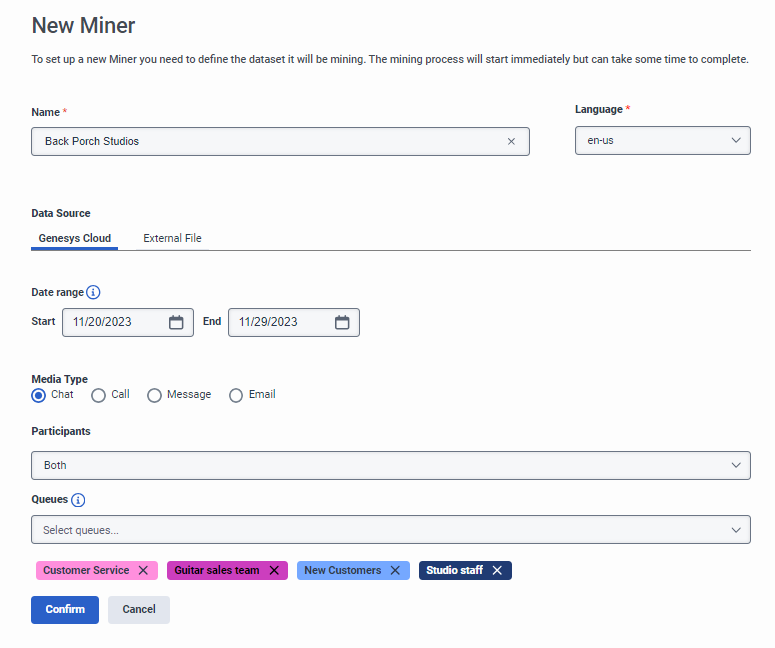Click the New Miner heading

click(83, 25)
